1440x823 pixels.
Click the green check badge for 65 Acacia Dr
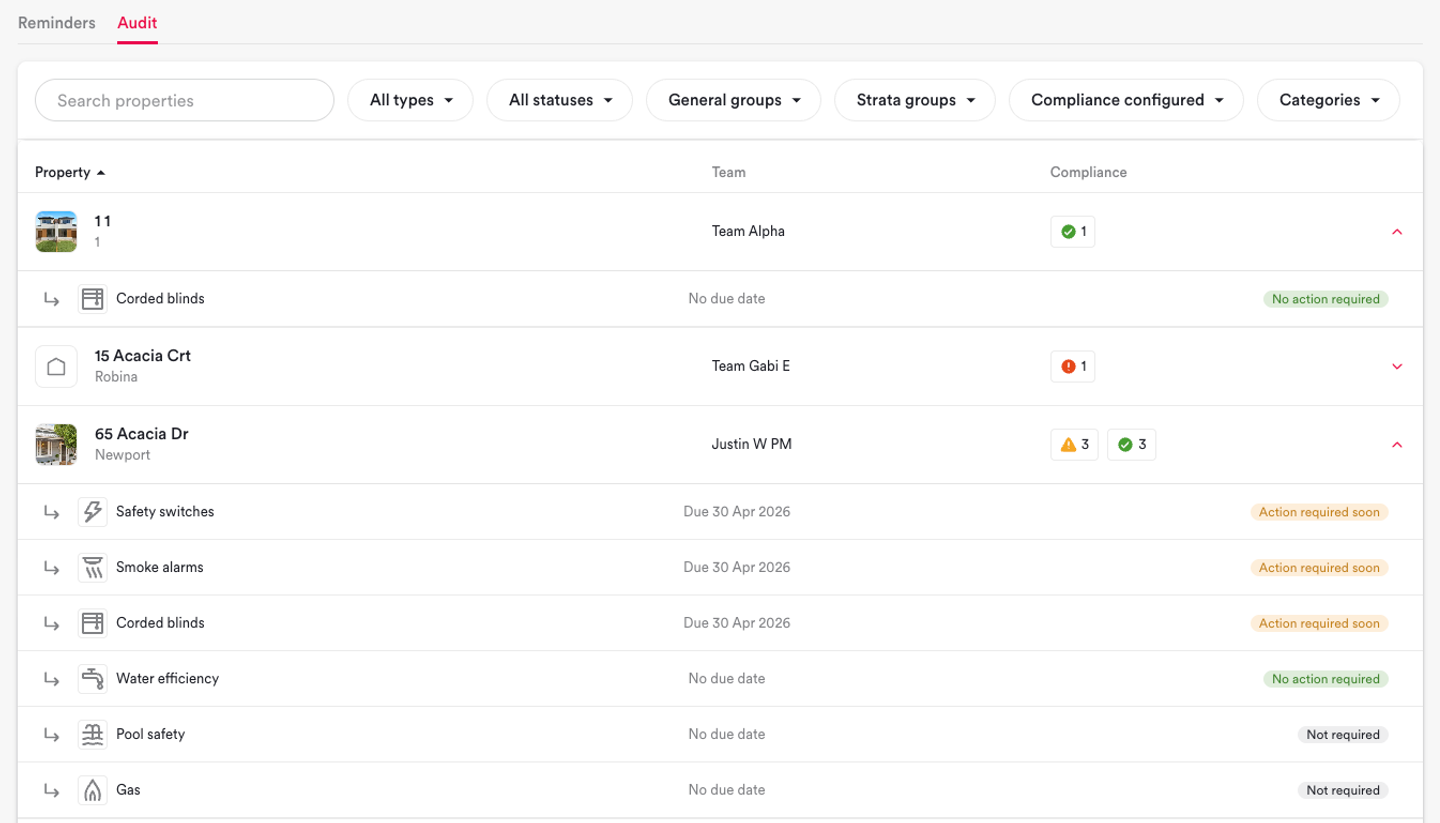(x=1132, y=445)
